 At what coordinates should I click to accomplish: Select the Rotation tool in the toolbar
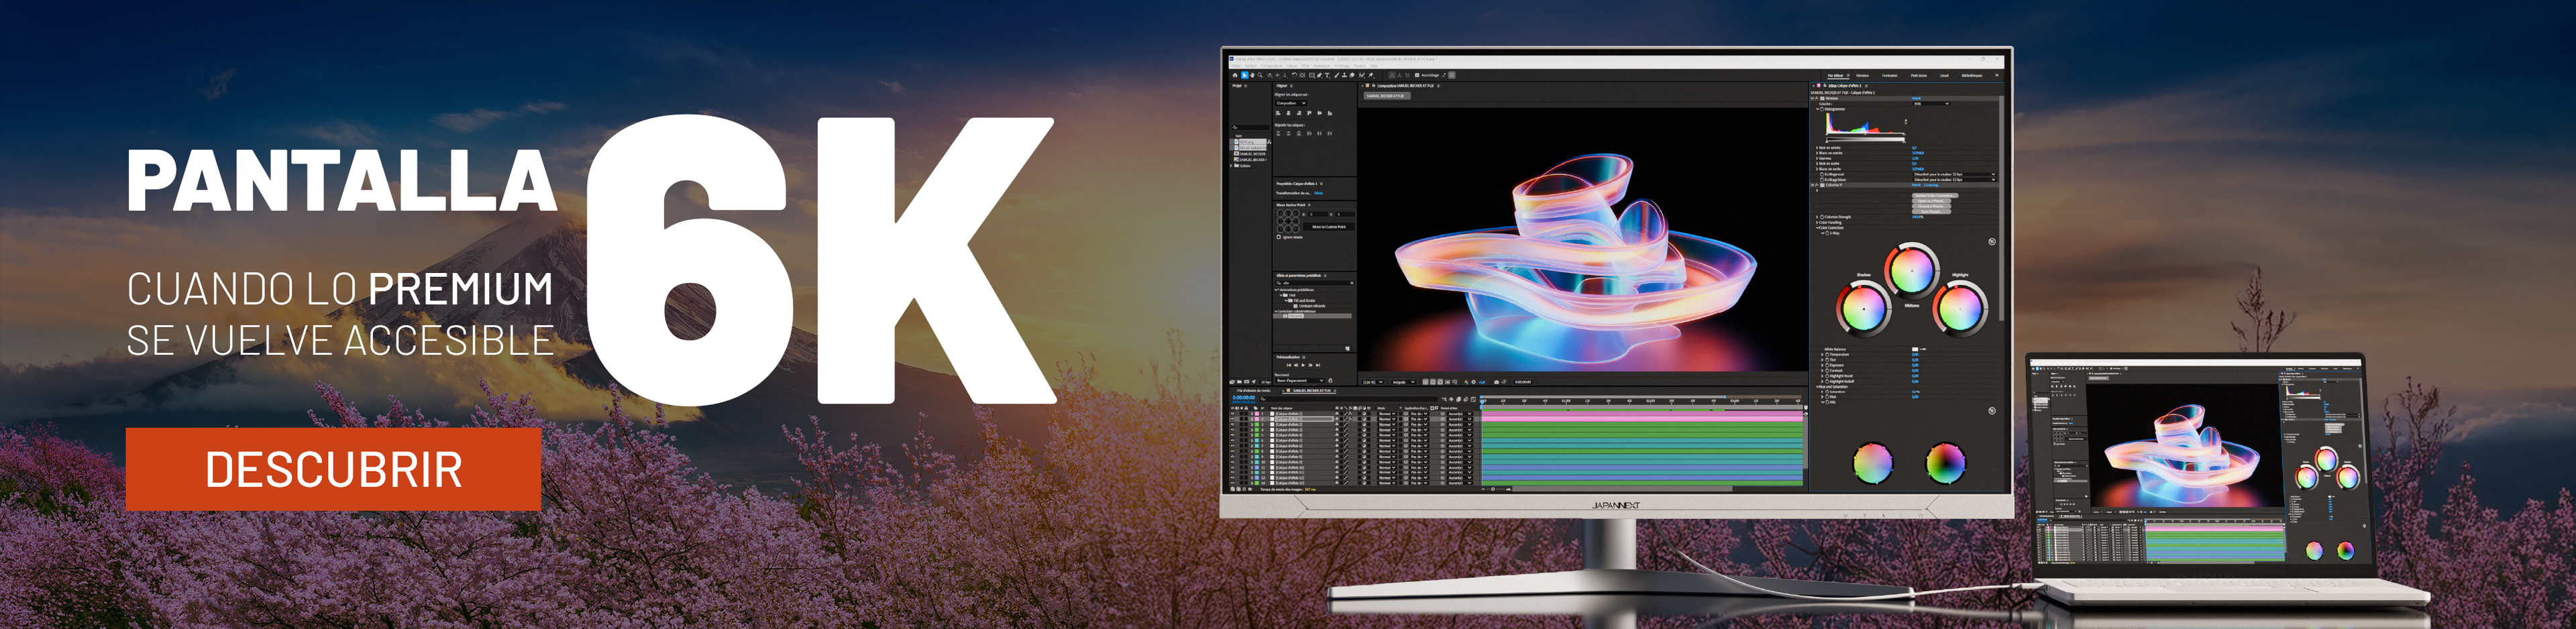tap(1294, 75)
